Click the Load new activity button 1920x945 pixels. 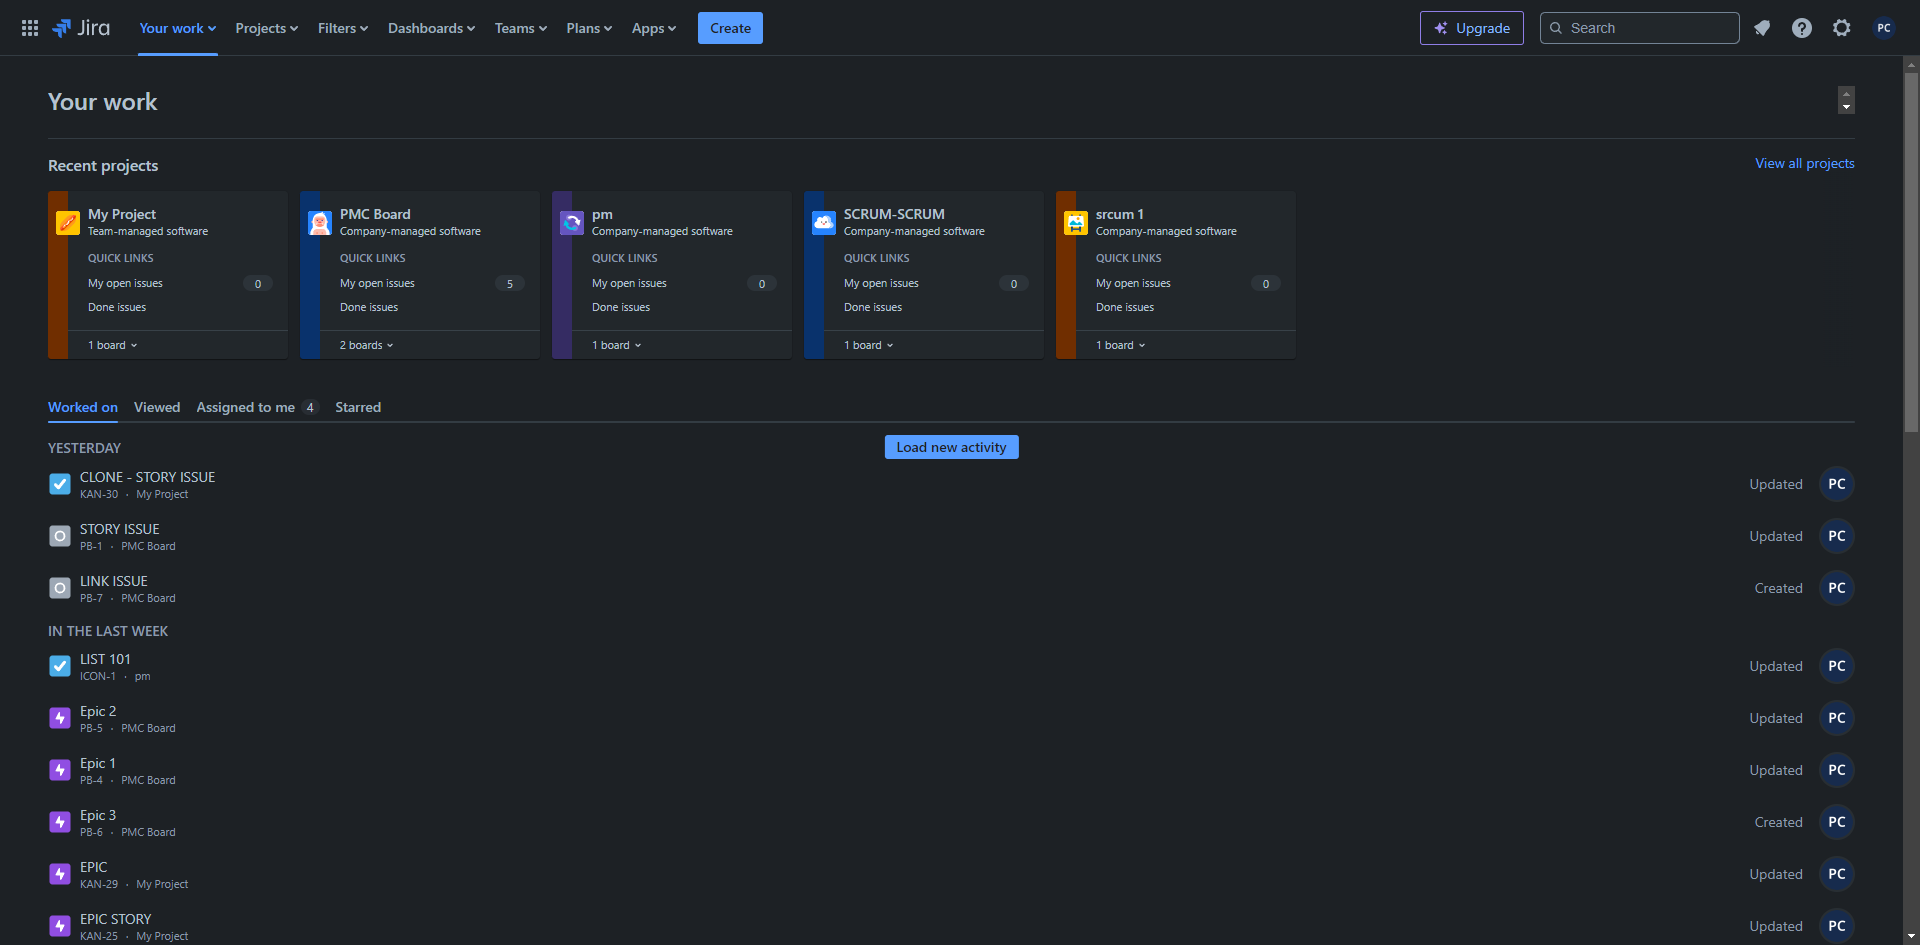tap(951, 447)
